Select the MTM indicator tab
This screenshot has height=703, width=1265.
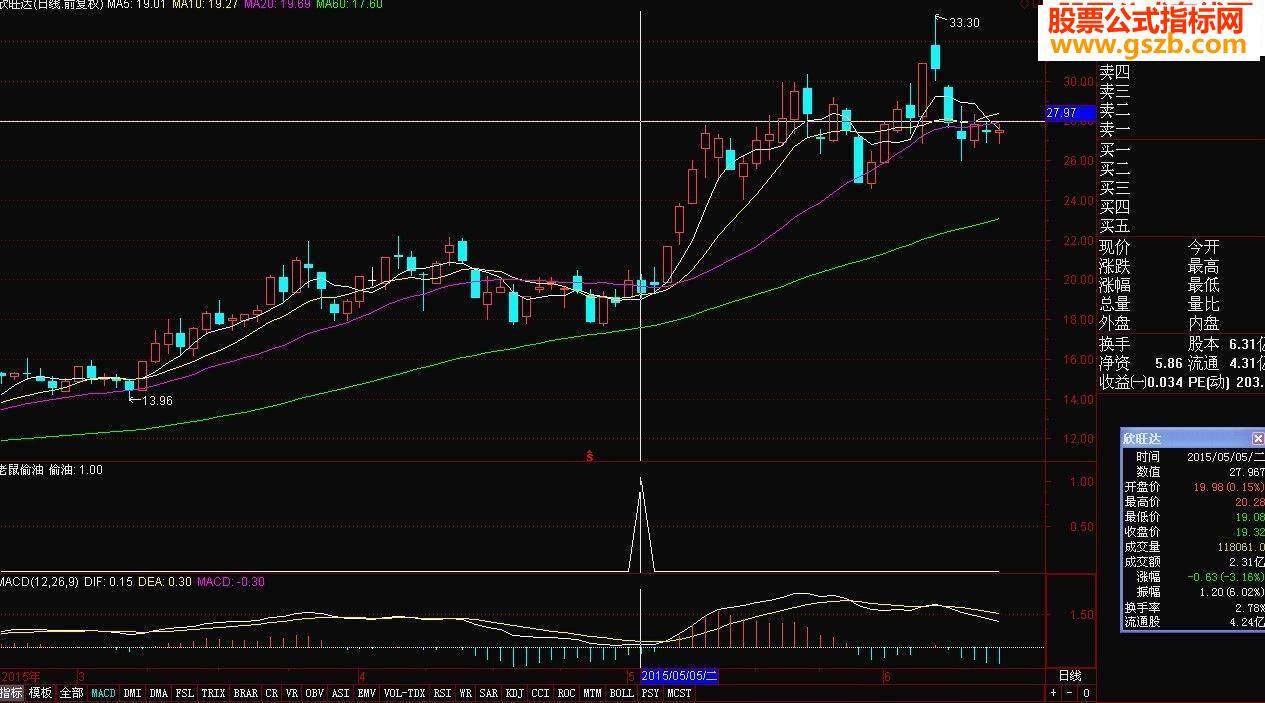593,693
